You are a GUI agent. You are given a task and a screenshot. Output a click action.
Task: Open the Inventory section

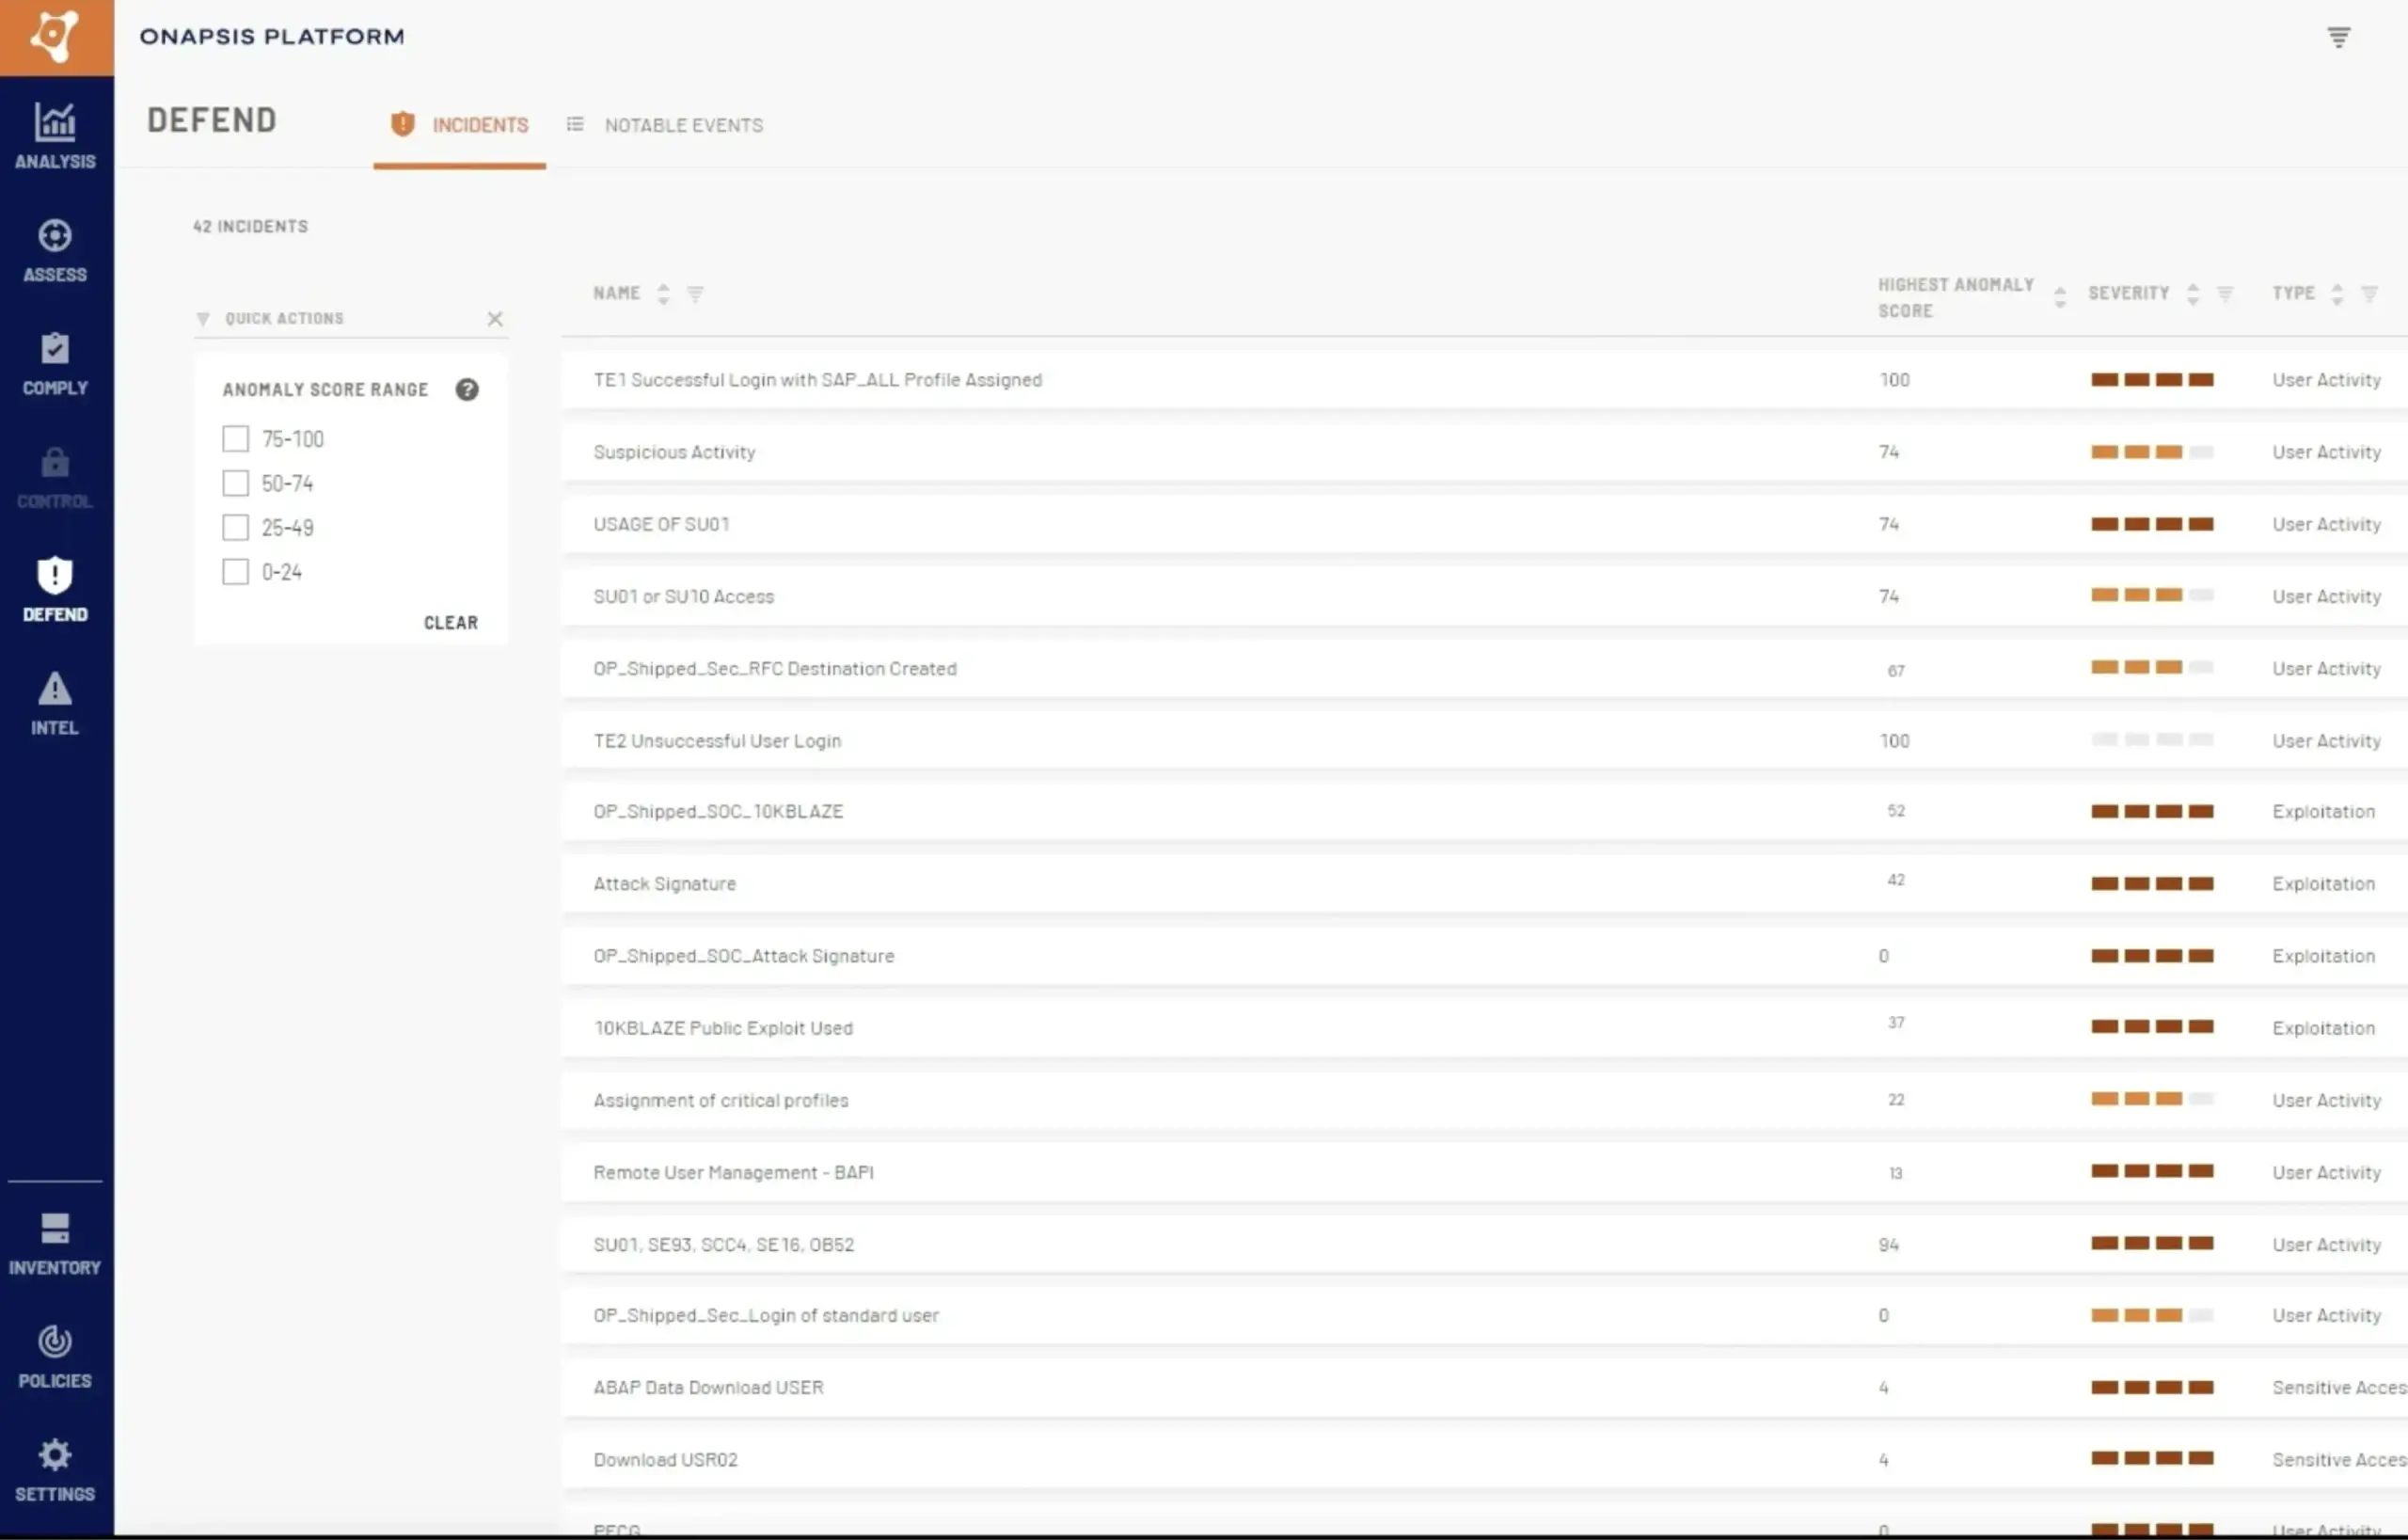(x=55, y=1243)
